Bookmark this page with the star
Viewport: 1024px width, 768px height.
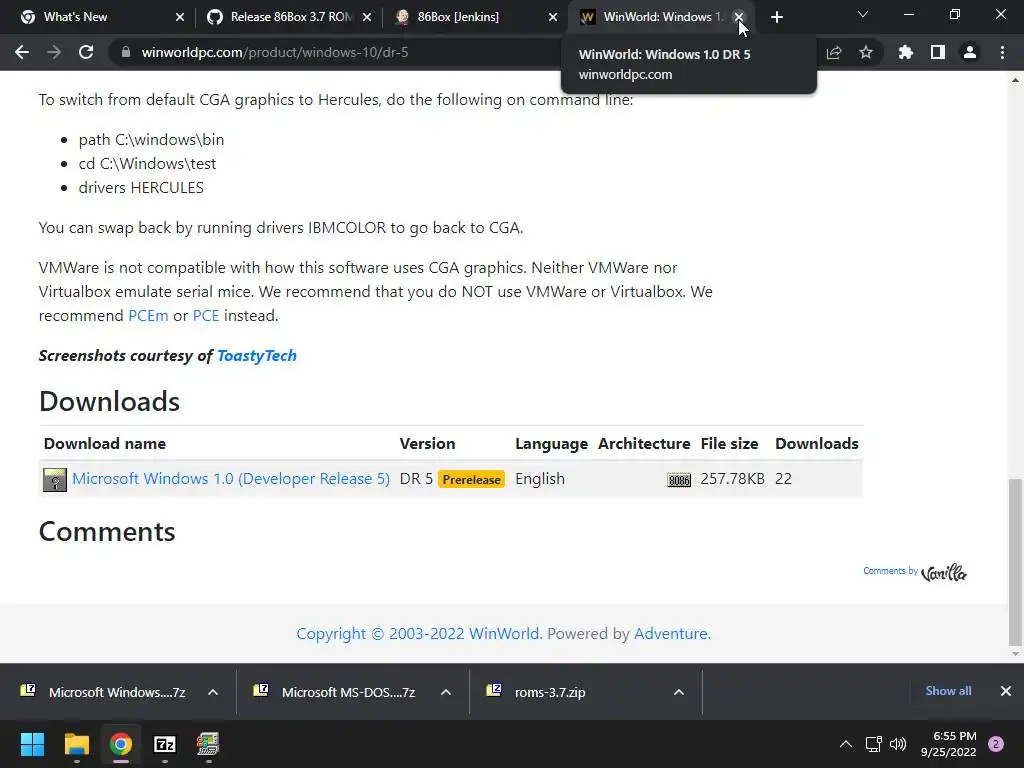pyautogui.click(x=866, y=52)
